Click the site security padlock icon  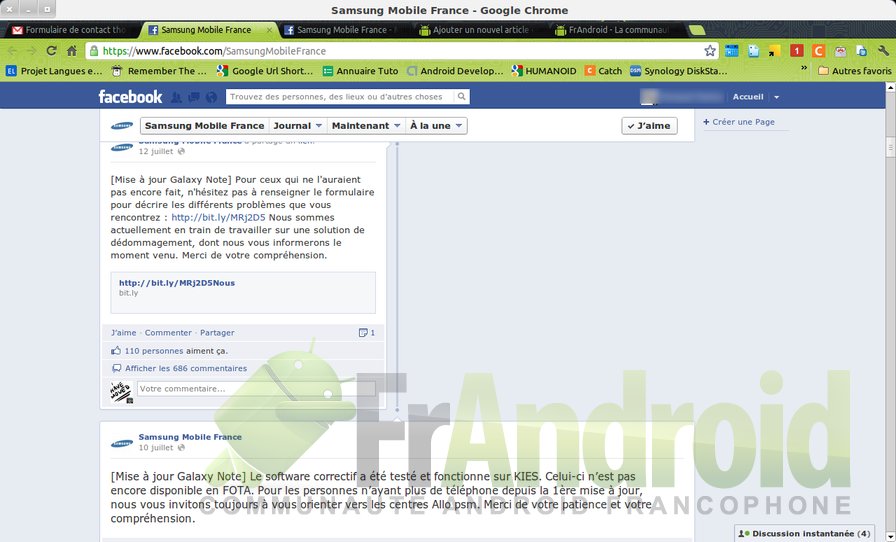point(94,51)
